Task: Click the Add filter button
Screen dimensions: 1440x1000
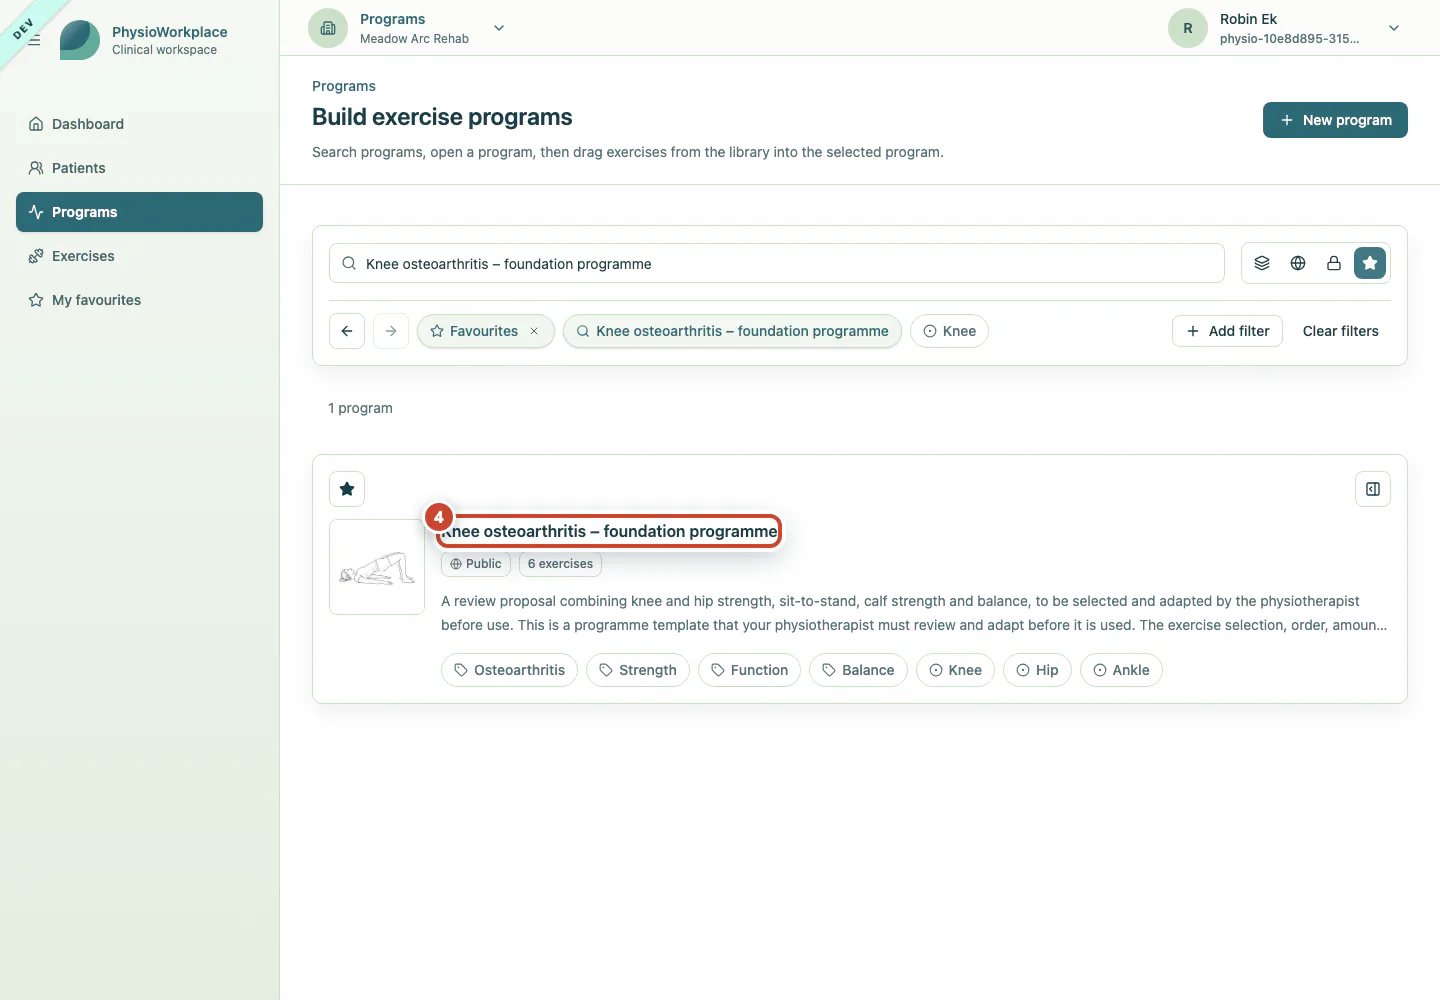Action: click(x=1227, y=331)
